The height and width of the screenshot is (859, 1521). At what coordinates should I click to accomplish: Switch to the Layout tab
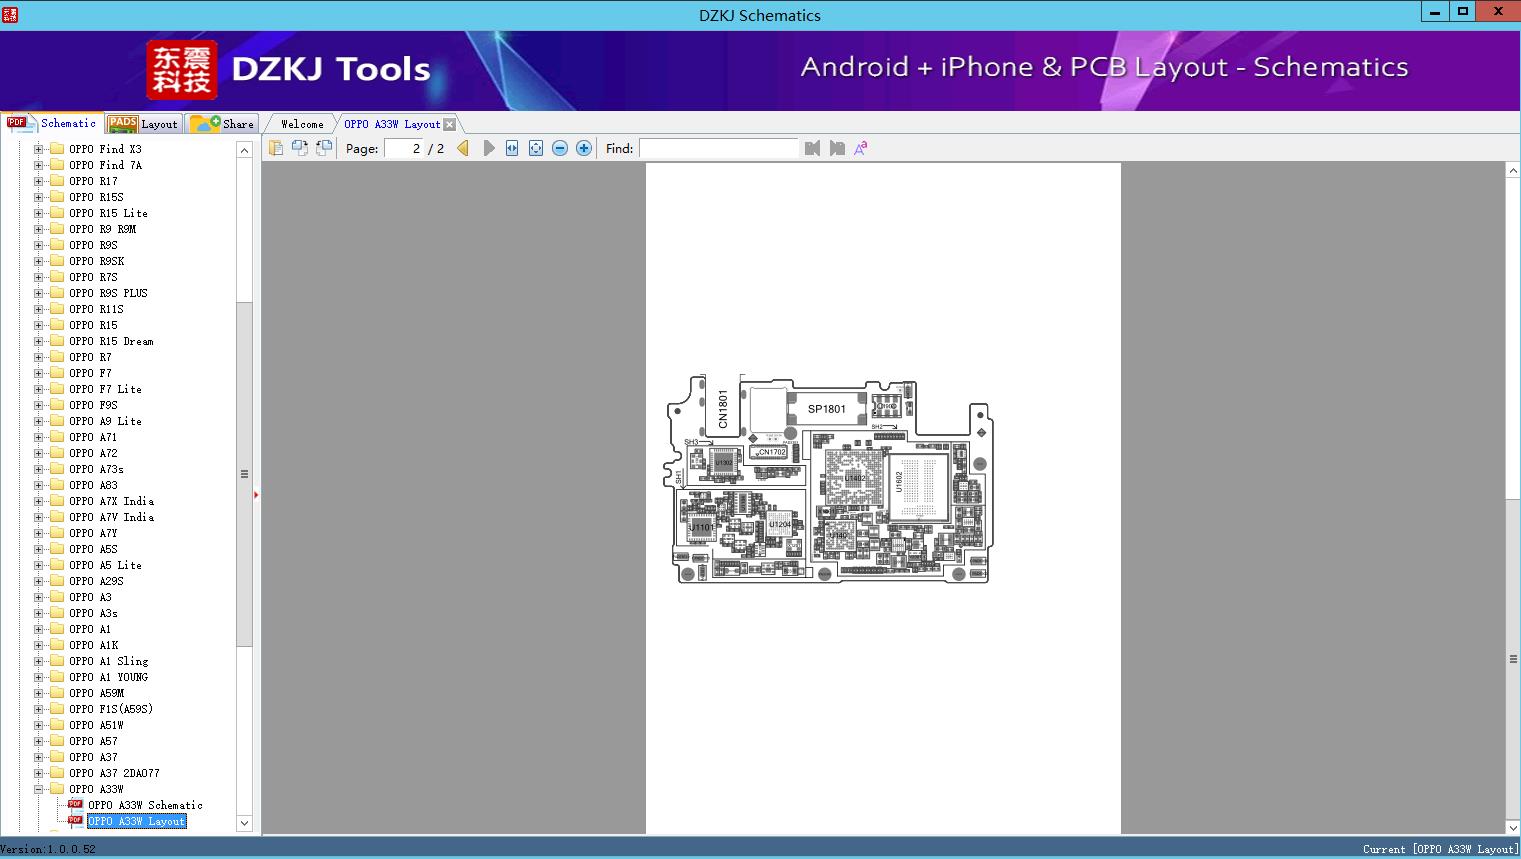click(x=143, y=124)
